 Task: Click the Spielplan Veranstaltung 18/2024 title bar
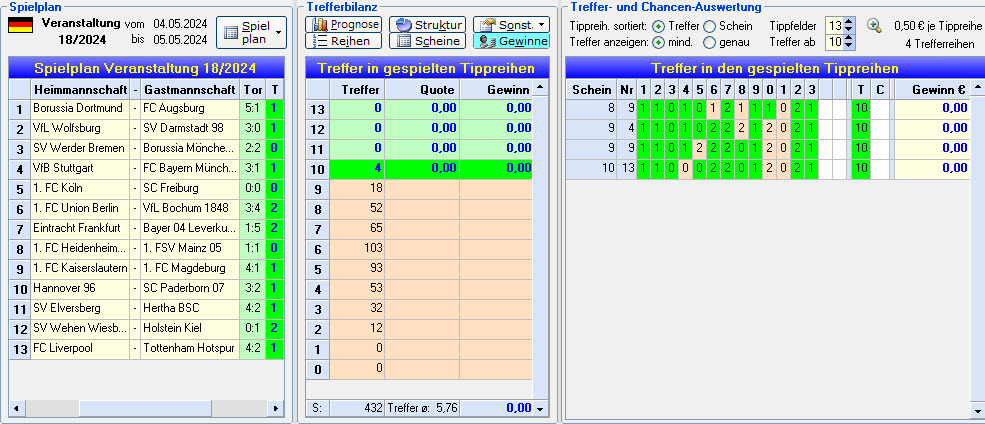pos(146,68)
